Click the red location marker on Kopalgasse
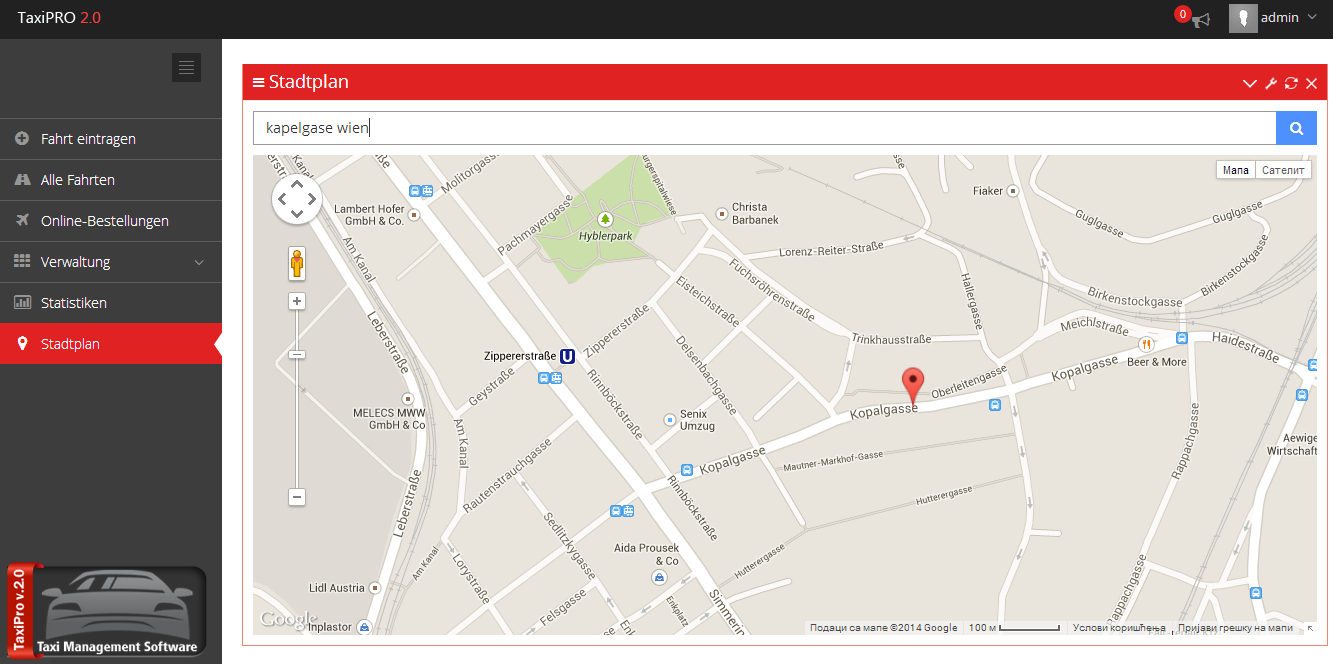The width and height of the screenshot is (1333, 664). coord(912,385)
